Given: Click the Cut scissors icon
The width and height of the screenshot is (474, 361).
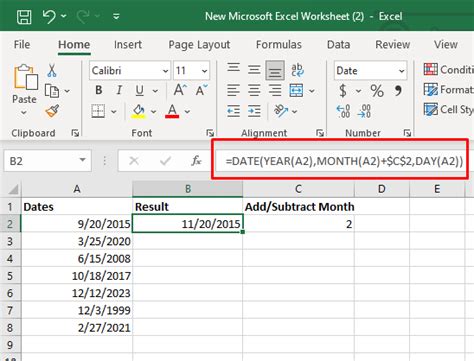Looking at the screenshot, I should (x=52, y=70).
